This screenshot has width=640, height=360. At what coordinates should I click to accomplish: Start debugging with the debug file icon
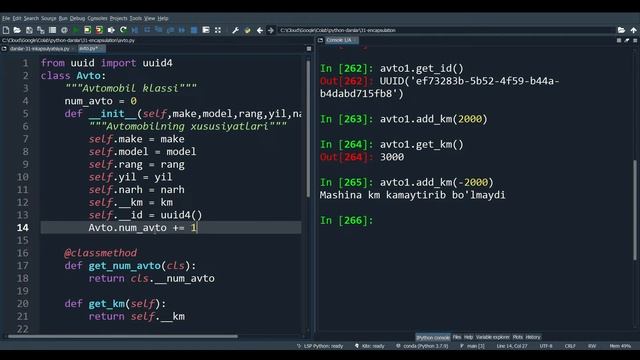[x=135, y=30]
